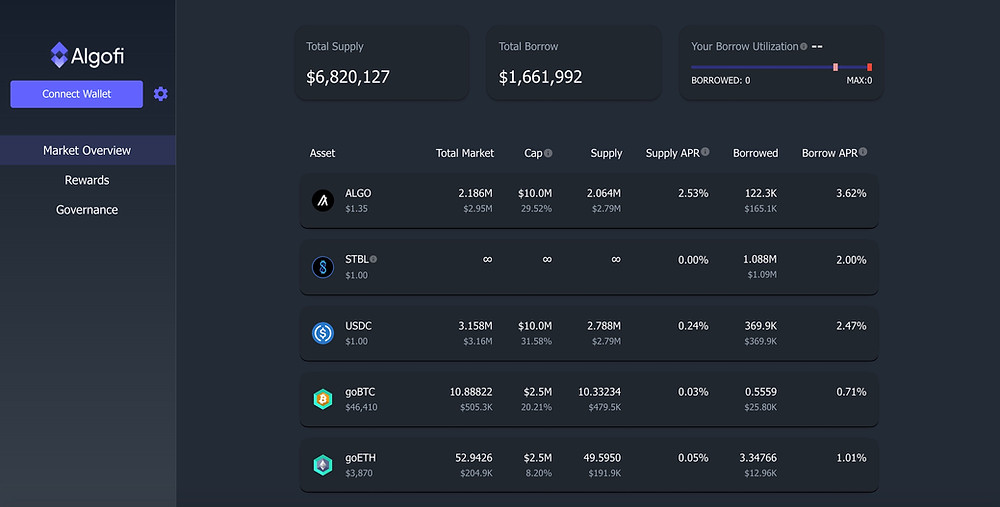Click ALGO cap utilization 29.52%
Screen dimensions: 1000x507
coord(536,209)
